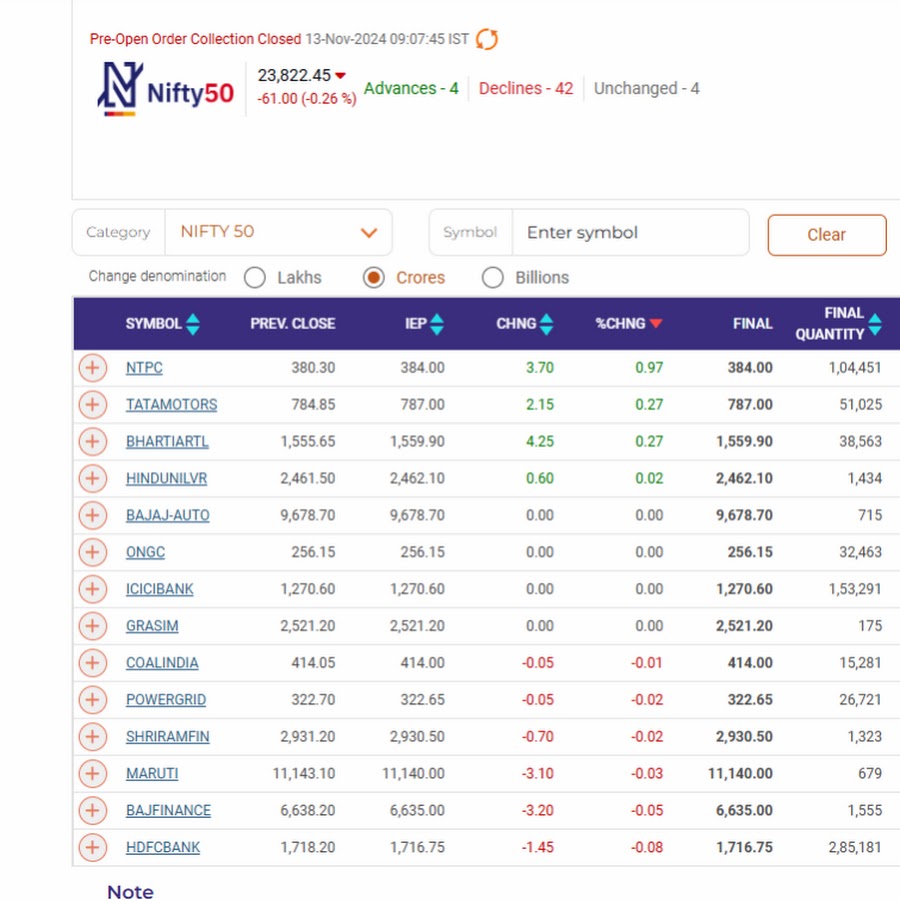Click BAJFINANCE change value -3.20
Screen dimensions: 900x900
538,810
